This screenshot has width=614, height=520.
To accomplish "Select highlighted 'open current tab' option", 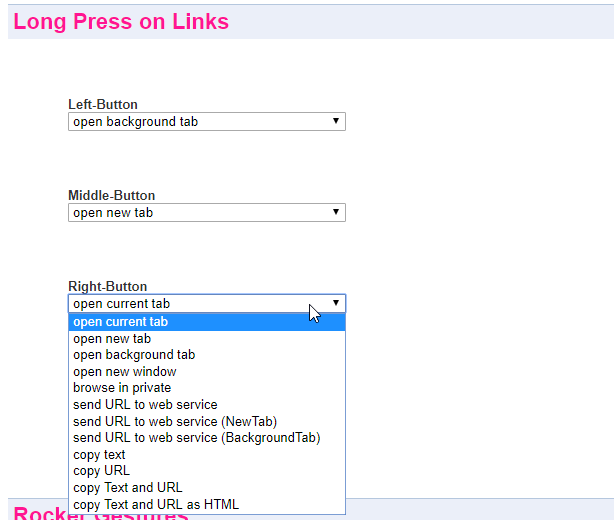I will coord(207,322).
